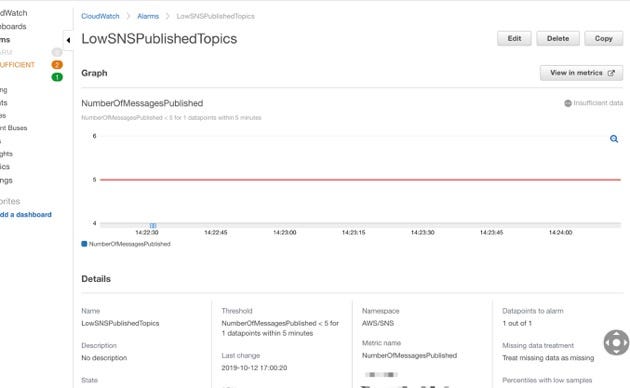Click NumberOfMessagesPublished legend label
Screen dimensions: 630x388
[129, 244]
